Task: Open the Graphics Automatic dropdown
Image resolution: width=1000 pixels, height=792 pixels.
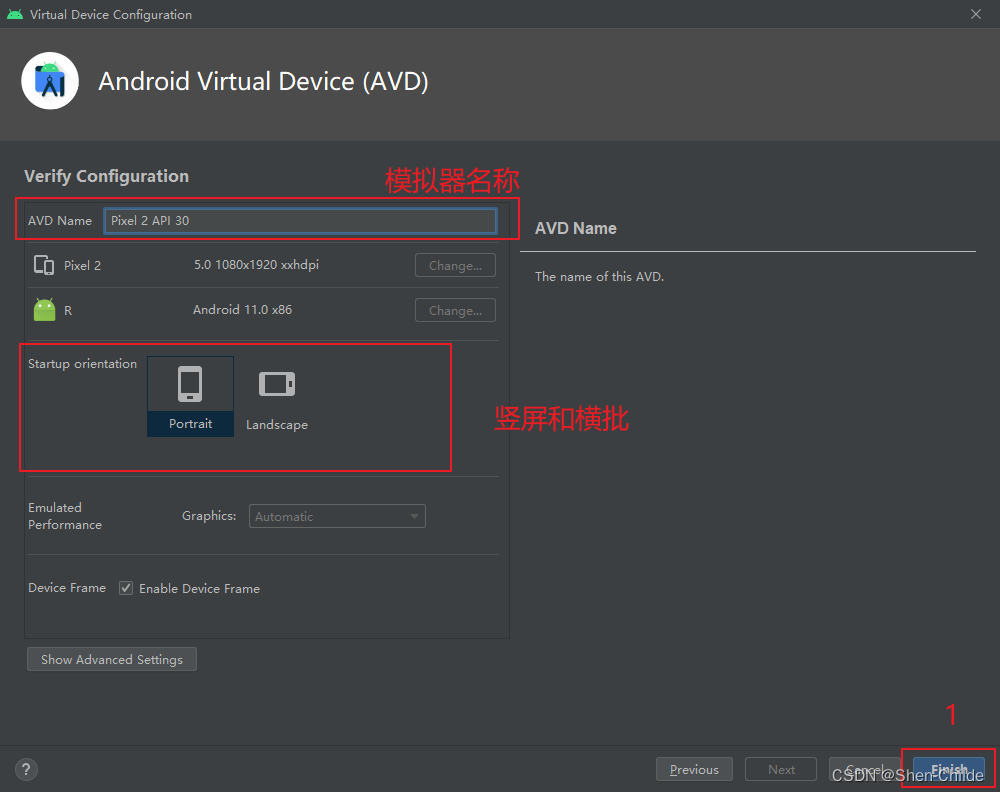Action: 337,516
